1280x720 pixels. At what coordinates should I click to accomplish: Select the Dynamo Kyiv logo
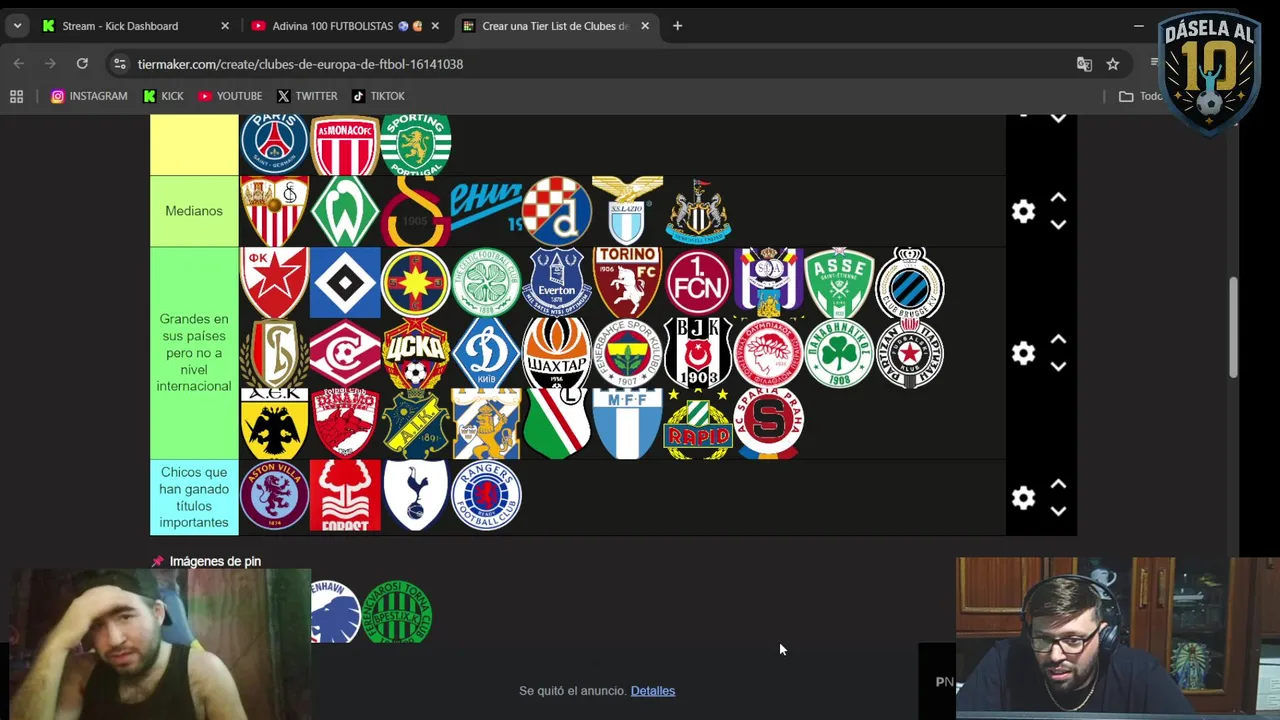click(486, 353)
